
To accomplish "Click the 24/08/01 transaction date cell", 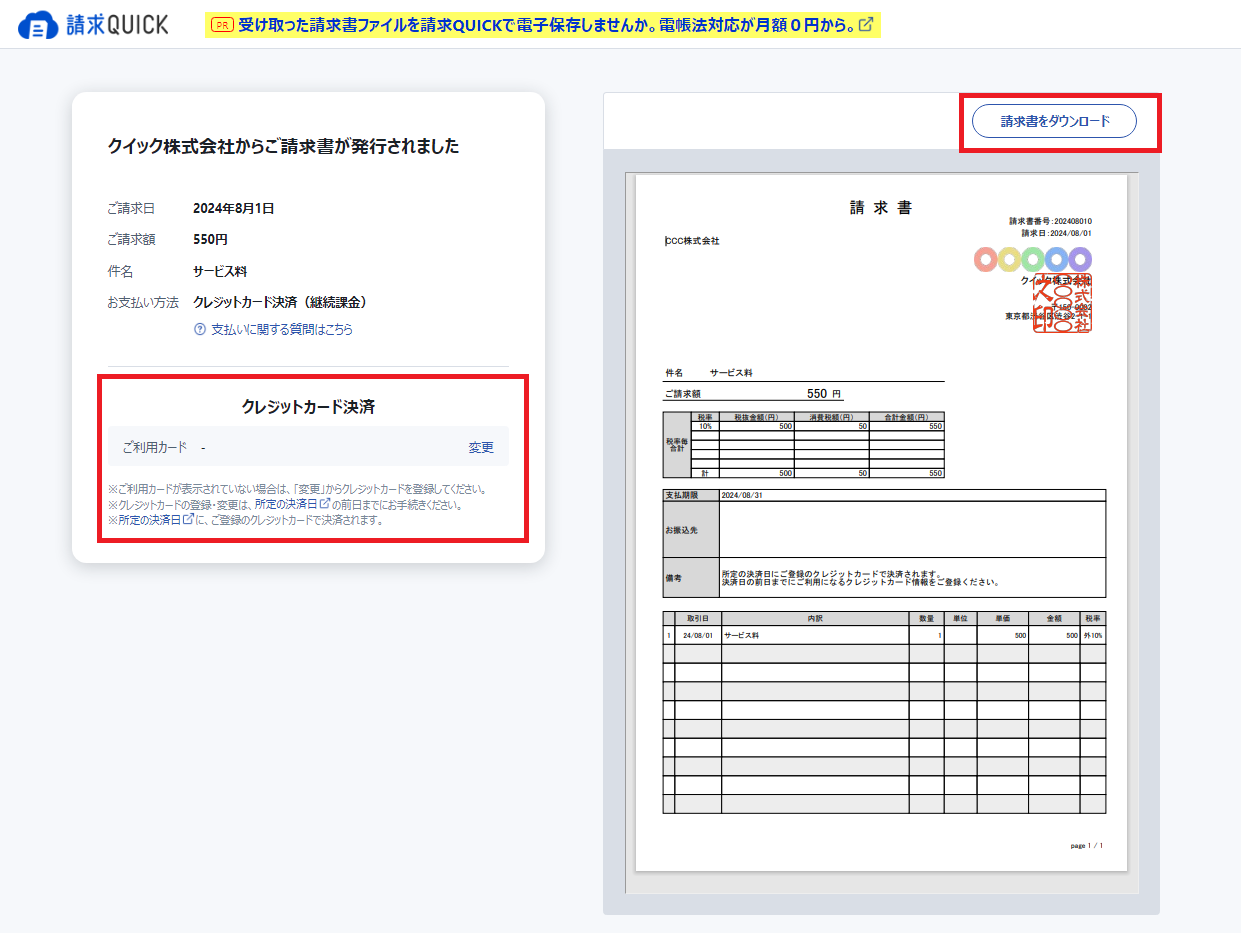I will pyautogui.click(x=698, y=635).
